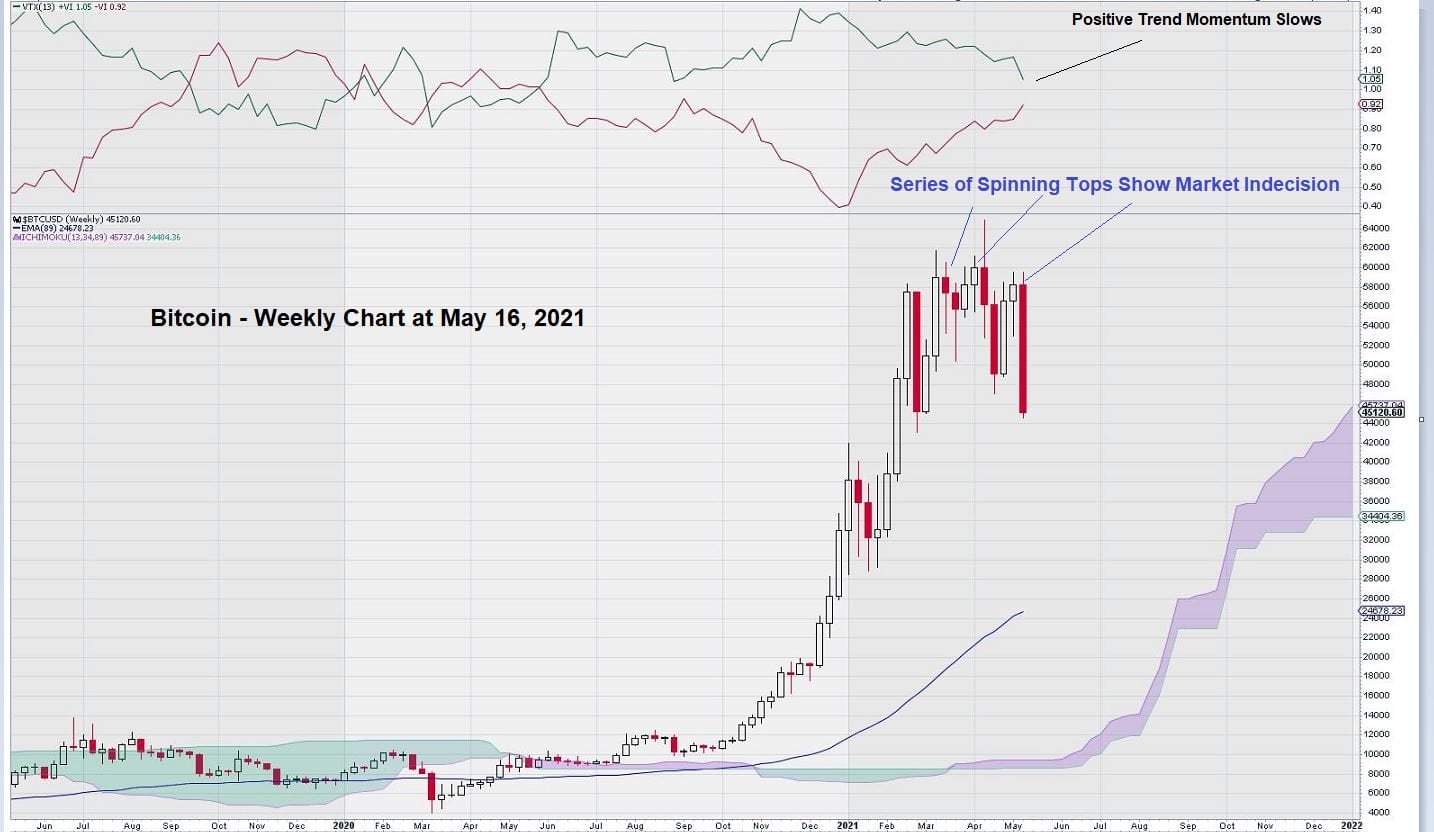This screenshot has height=832, width=1434.
Task: Click the 'Series of Spinning Tops Show Market Indecision' annotation
Action: [1115, 184]
